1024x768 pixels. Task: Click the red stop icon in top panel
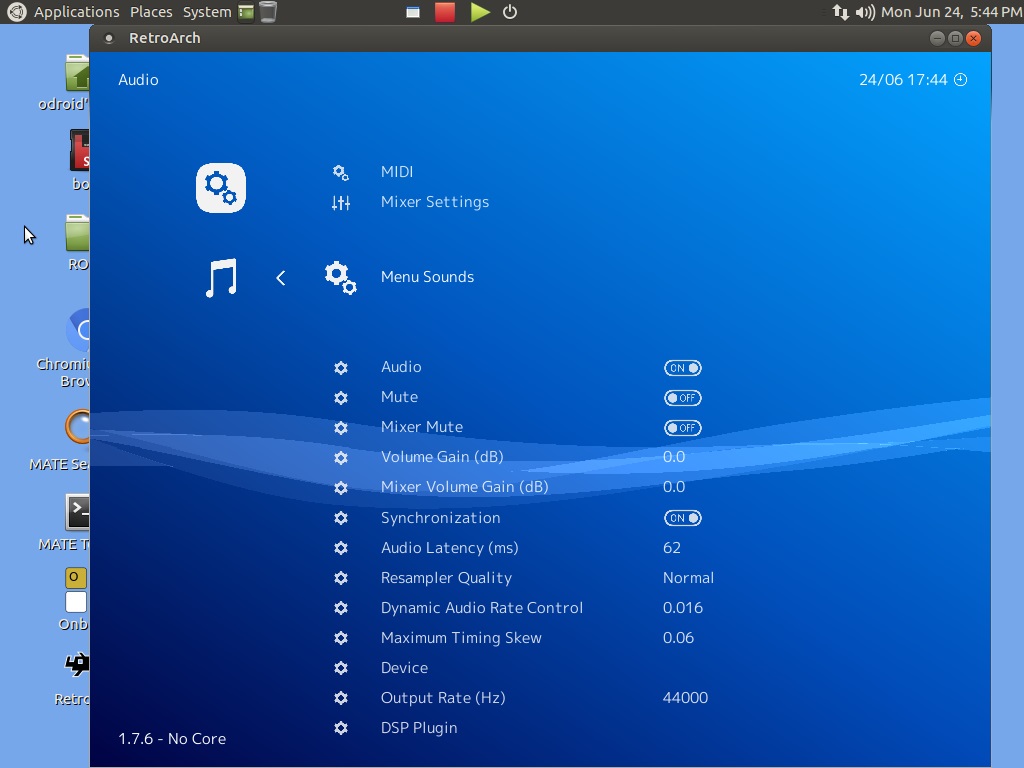[445, 12]
